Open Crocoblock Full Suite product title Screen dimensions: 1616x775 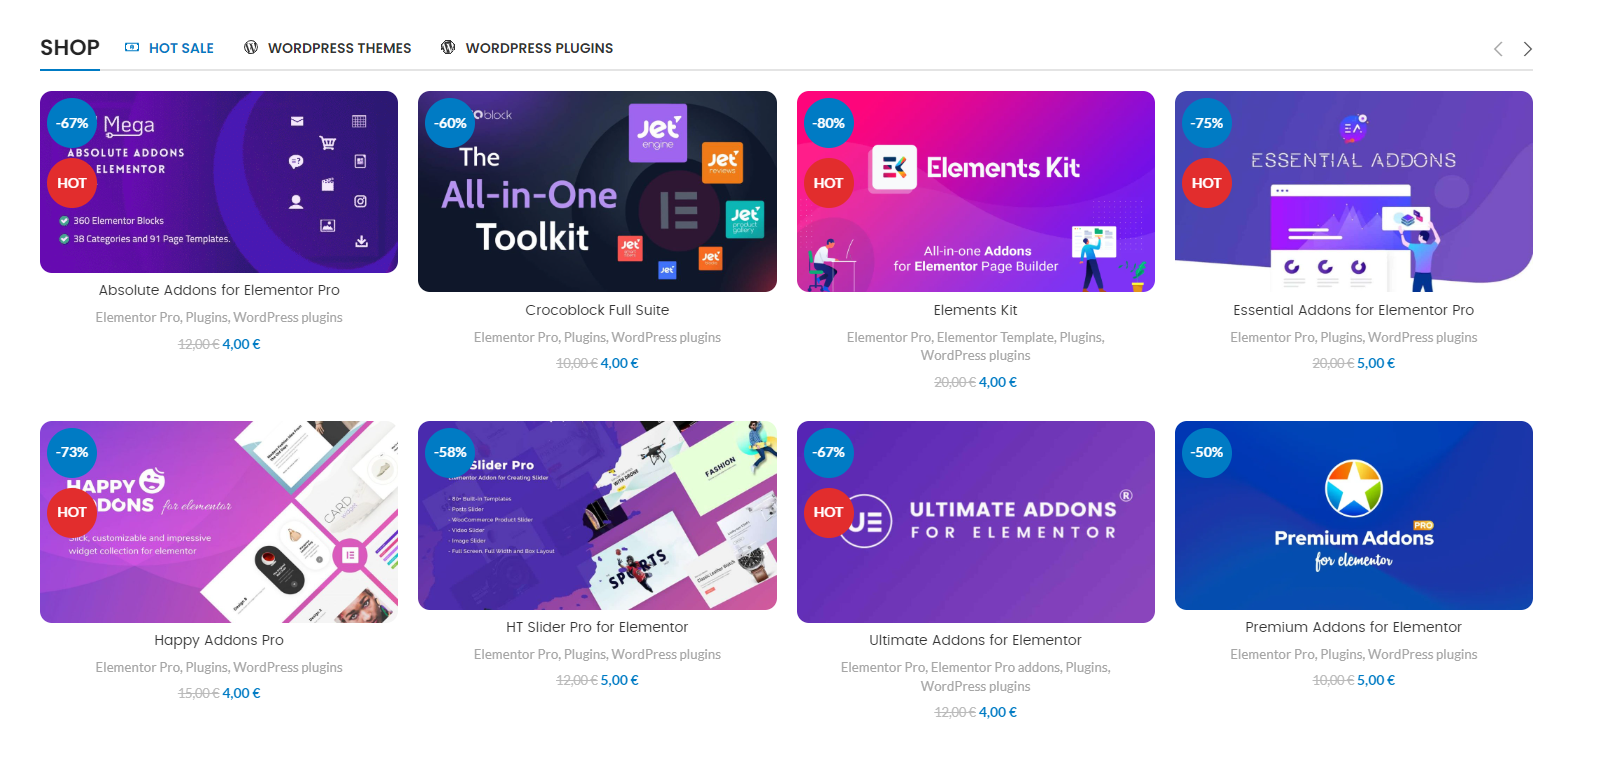point(597,310)
